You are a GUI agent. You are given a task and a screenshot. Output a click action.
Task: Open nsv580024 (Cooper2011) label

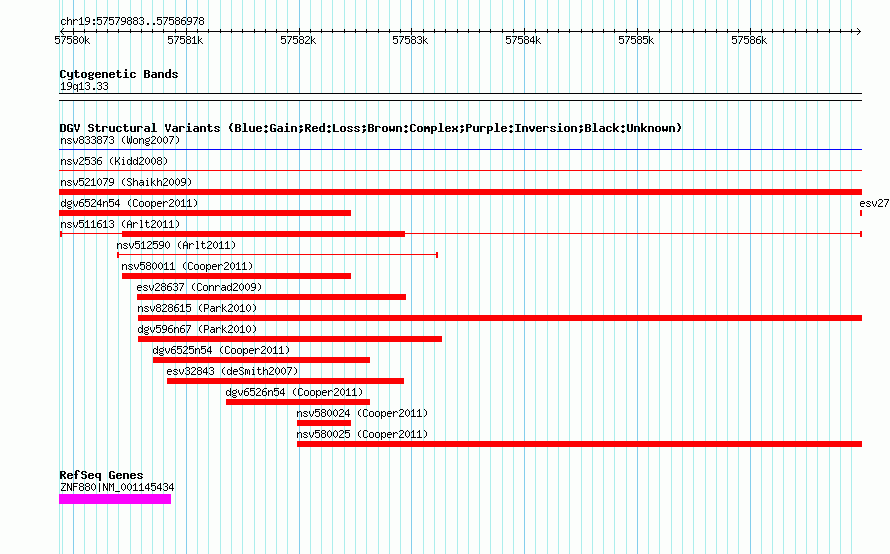point(362,413)
